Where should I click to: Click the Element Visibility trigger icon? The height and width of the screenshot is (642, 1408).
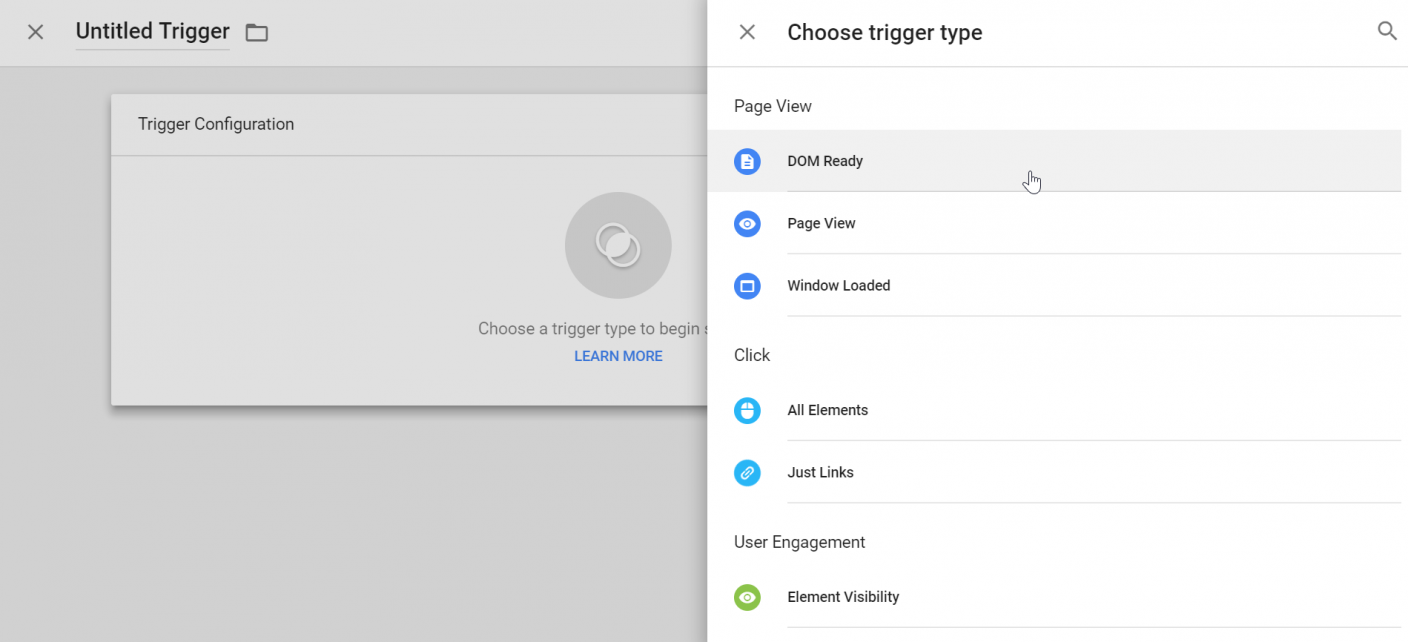pyautogui.click(x=748, y=597)
